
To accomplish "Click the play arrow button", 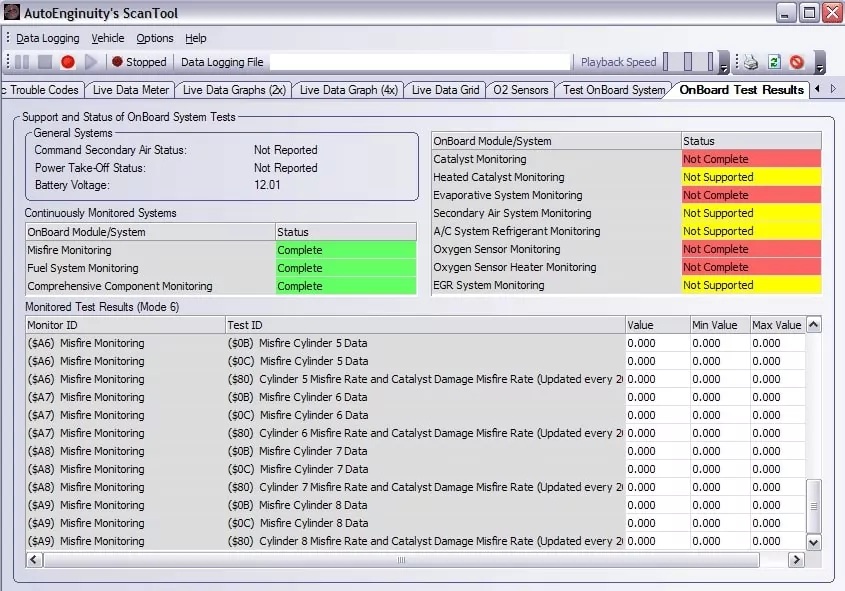I will 92,62.
